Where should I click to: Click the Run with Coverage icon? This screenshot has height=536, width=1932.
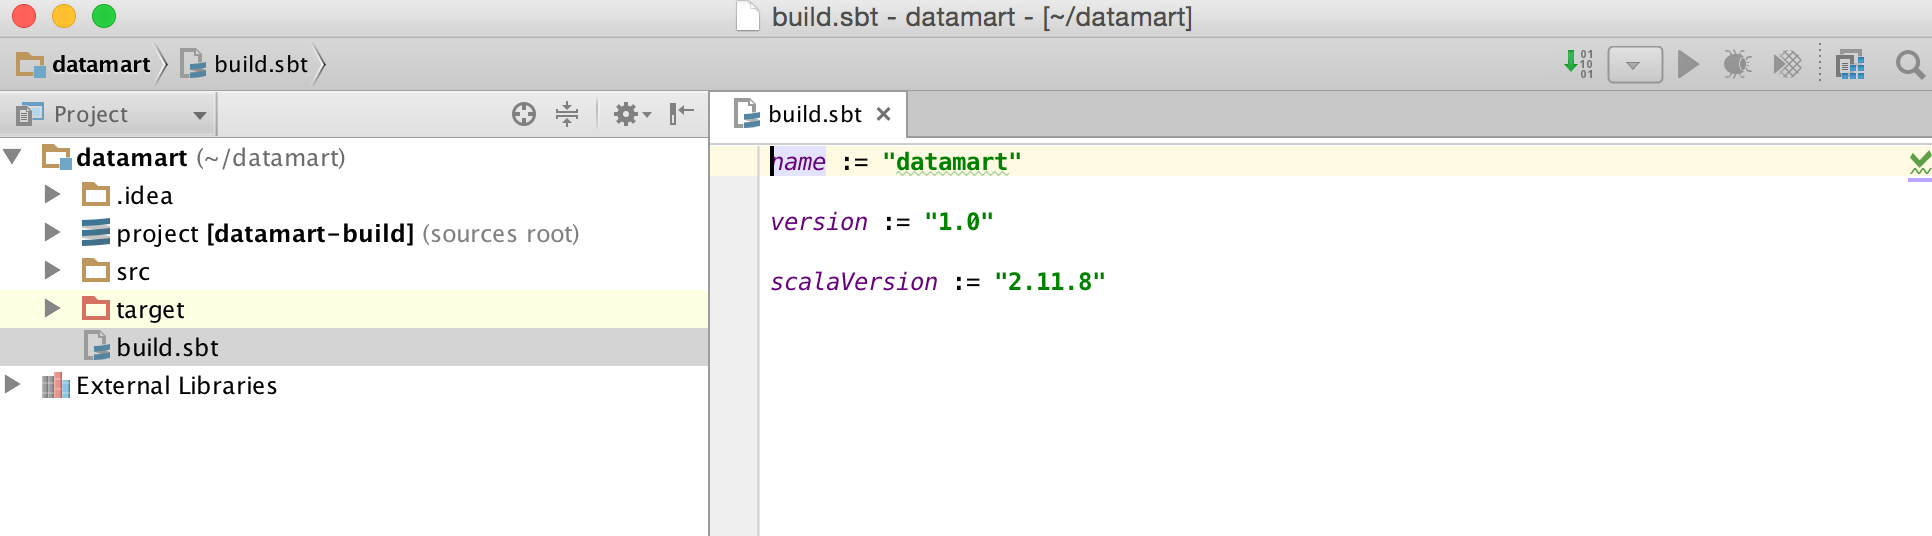click(x=1787, y=65)
